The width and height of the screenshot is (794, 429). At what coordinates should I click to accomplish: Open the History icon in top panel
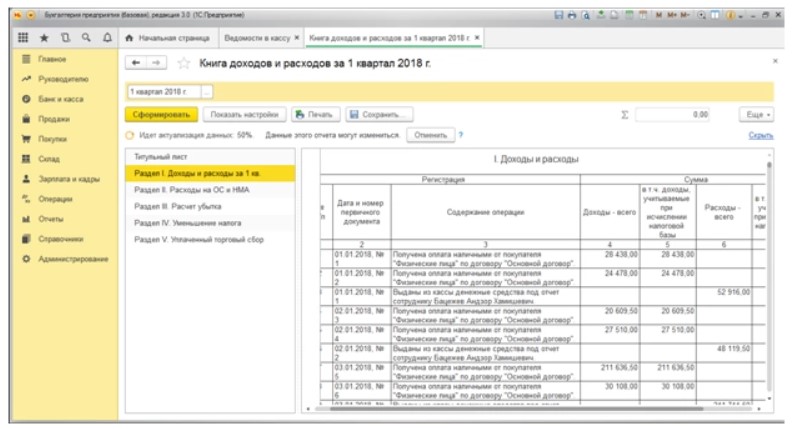pyautogui.click(x=67, y=38)
